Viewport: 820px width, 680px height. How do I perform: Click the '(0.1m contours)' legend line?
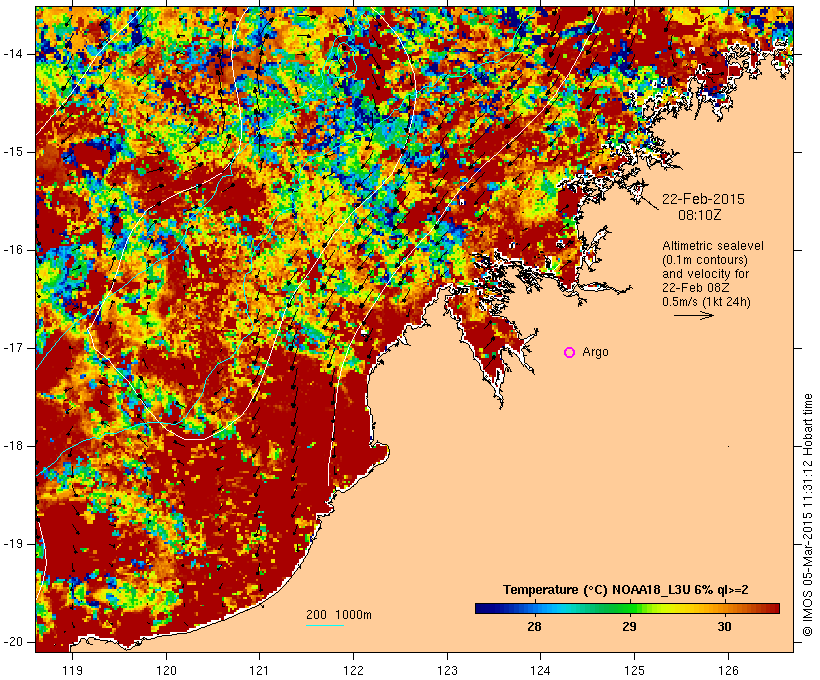pyautogui.click(x=705, y=260)
